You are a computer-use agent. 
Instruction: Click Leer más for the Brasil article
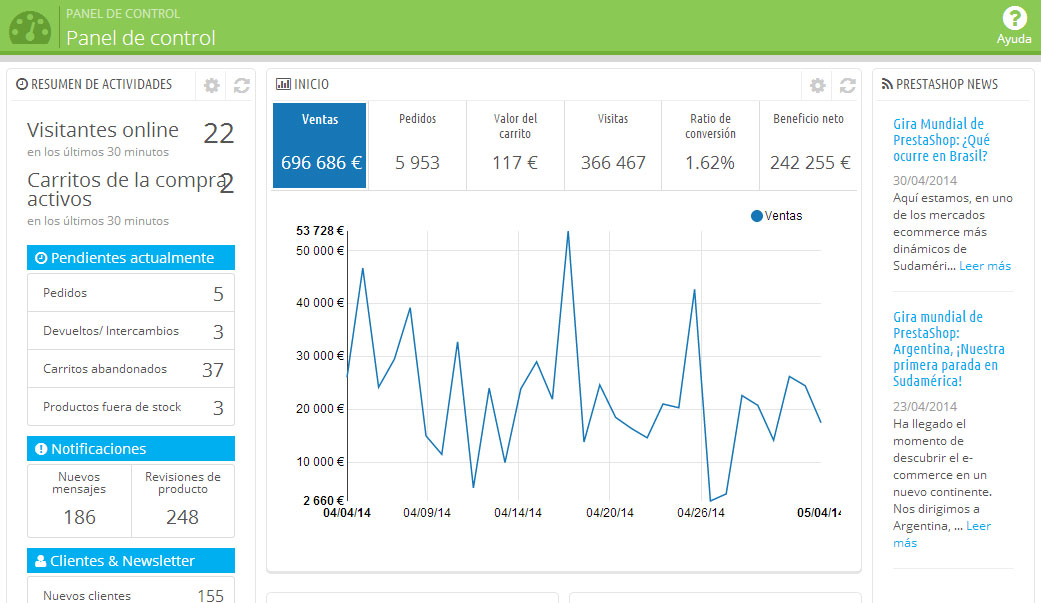[x=985, y=266]
